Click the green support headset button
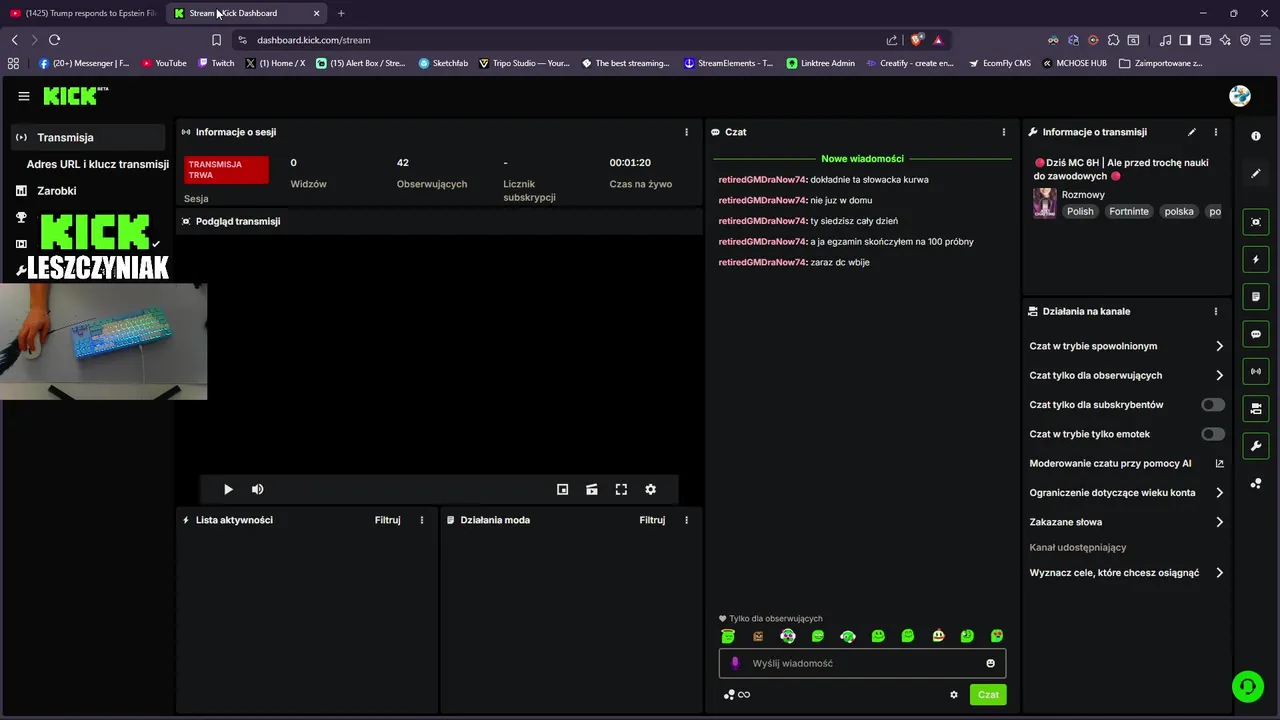Screen dimensions: 1280x720 pos(1247,686)
